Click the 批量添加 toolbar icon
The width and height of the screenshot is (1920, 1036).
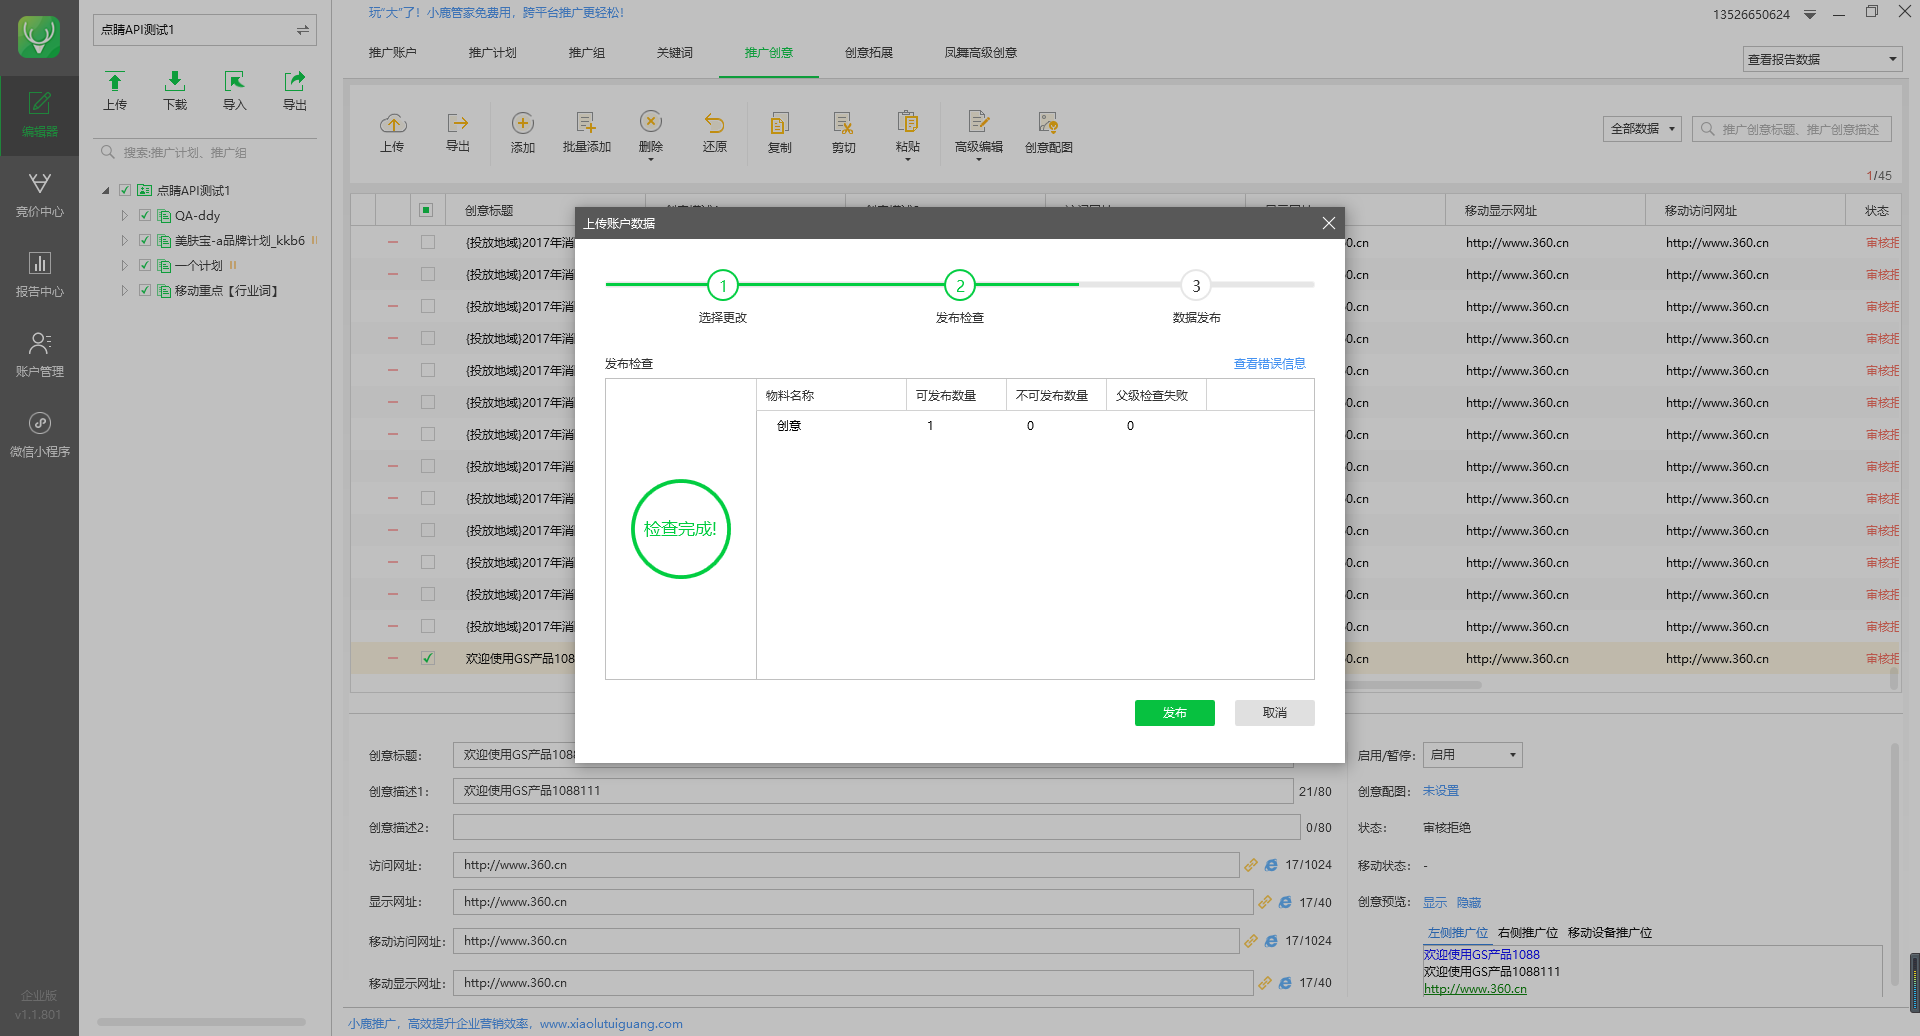(x=586, y=132)
